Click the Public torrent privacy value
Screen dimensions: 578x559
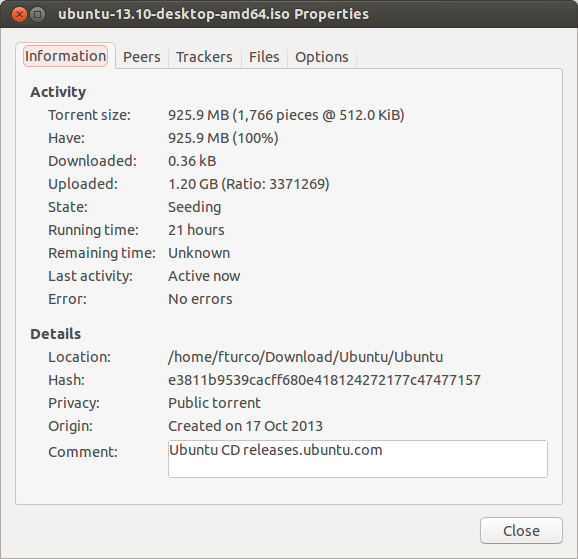coord(214,403)
